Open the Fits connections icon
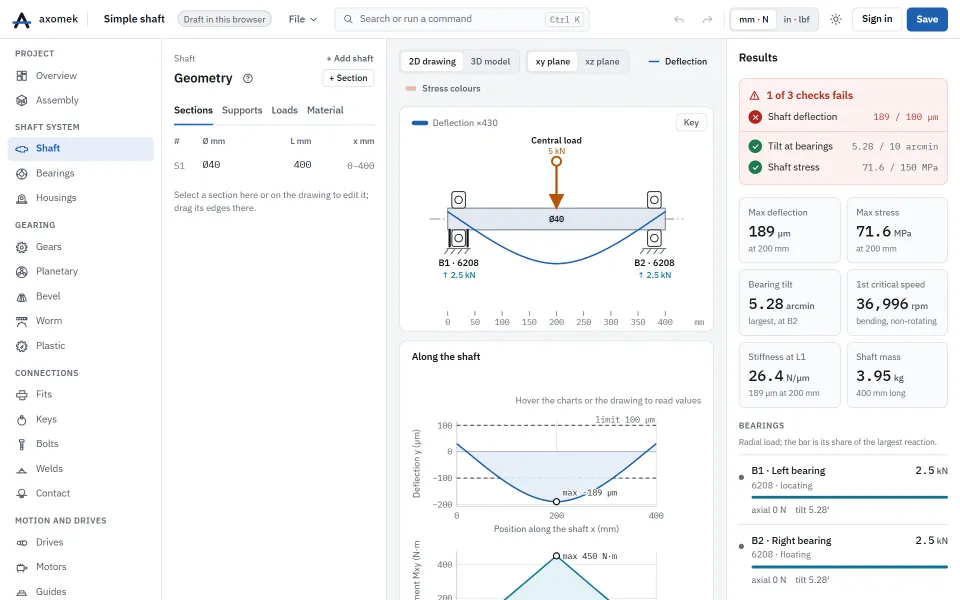Image resolution: width=960 pixels, height=600 pixels. click(21, 394)
